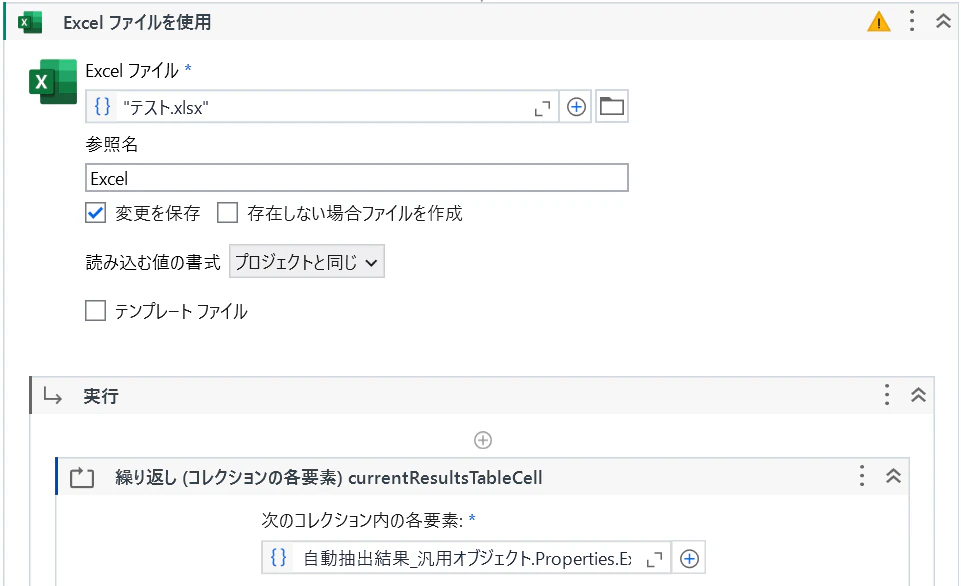Click the "テスト.xlsx" file path field

pos(322,107)
